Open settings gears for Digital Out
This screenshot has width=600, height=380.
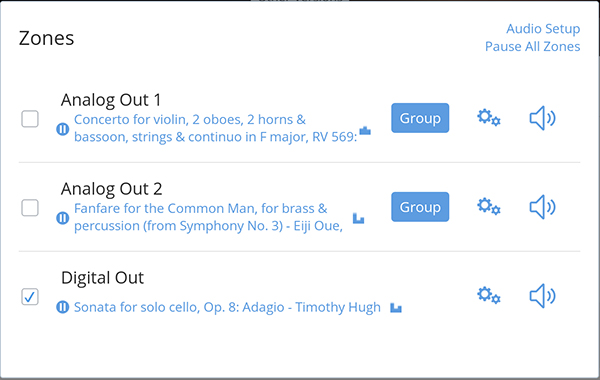pyautogui.click(x=489, y=295)
